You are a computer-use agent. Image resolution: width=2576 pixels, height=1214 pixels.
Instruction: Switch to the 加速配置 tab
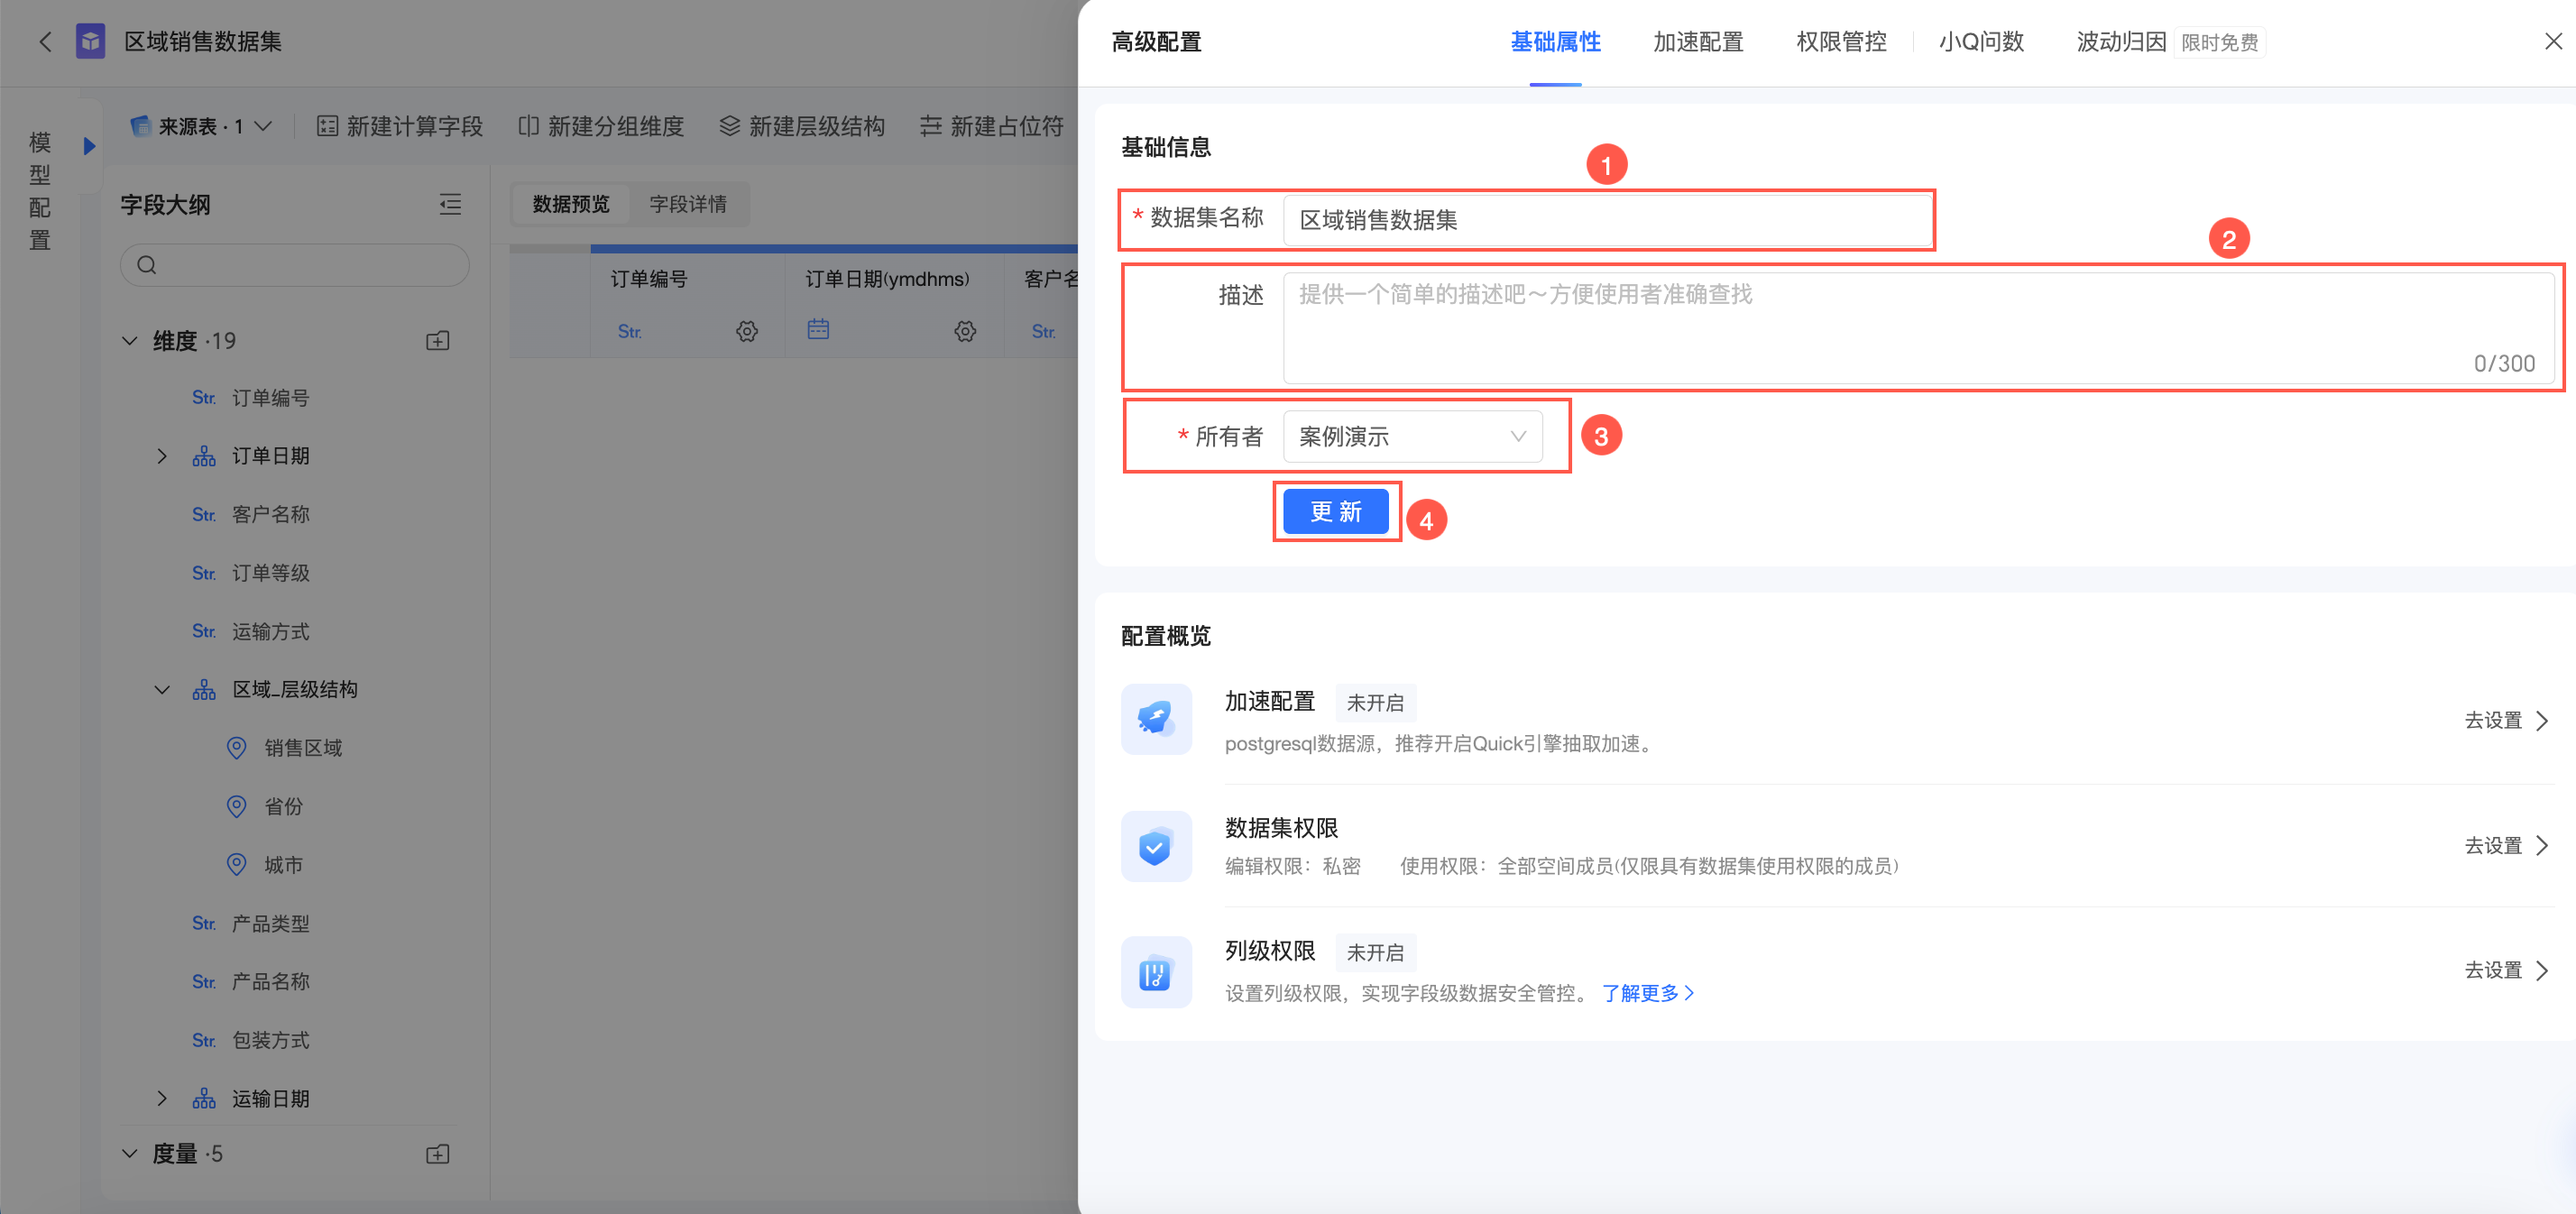[1697, 42]
